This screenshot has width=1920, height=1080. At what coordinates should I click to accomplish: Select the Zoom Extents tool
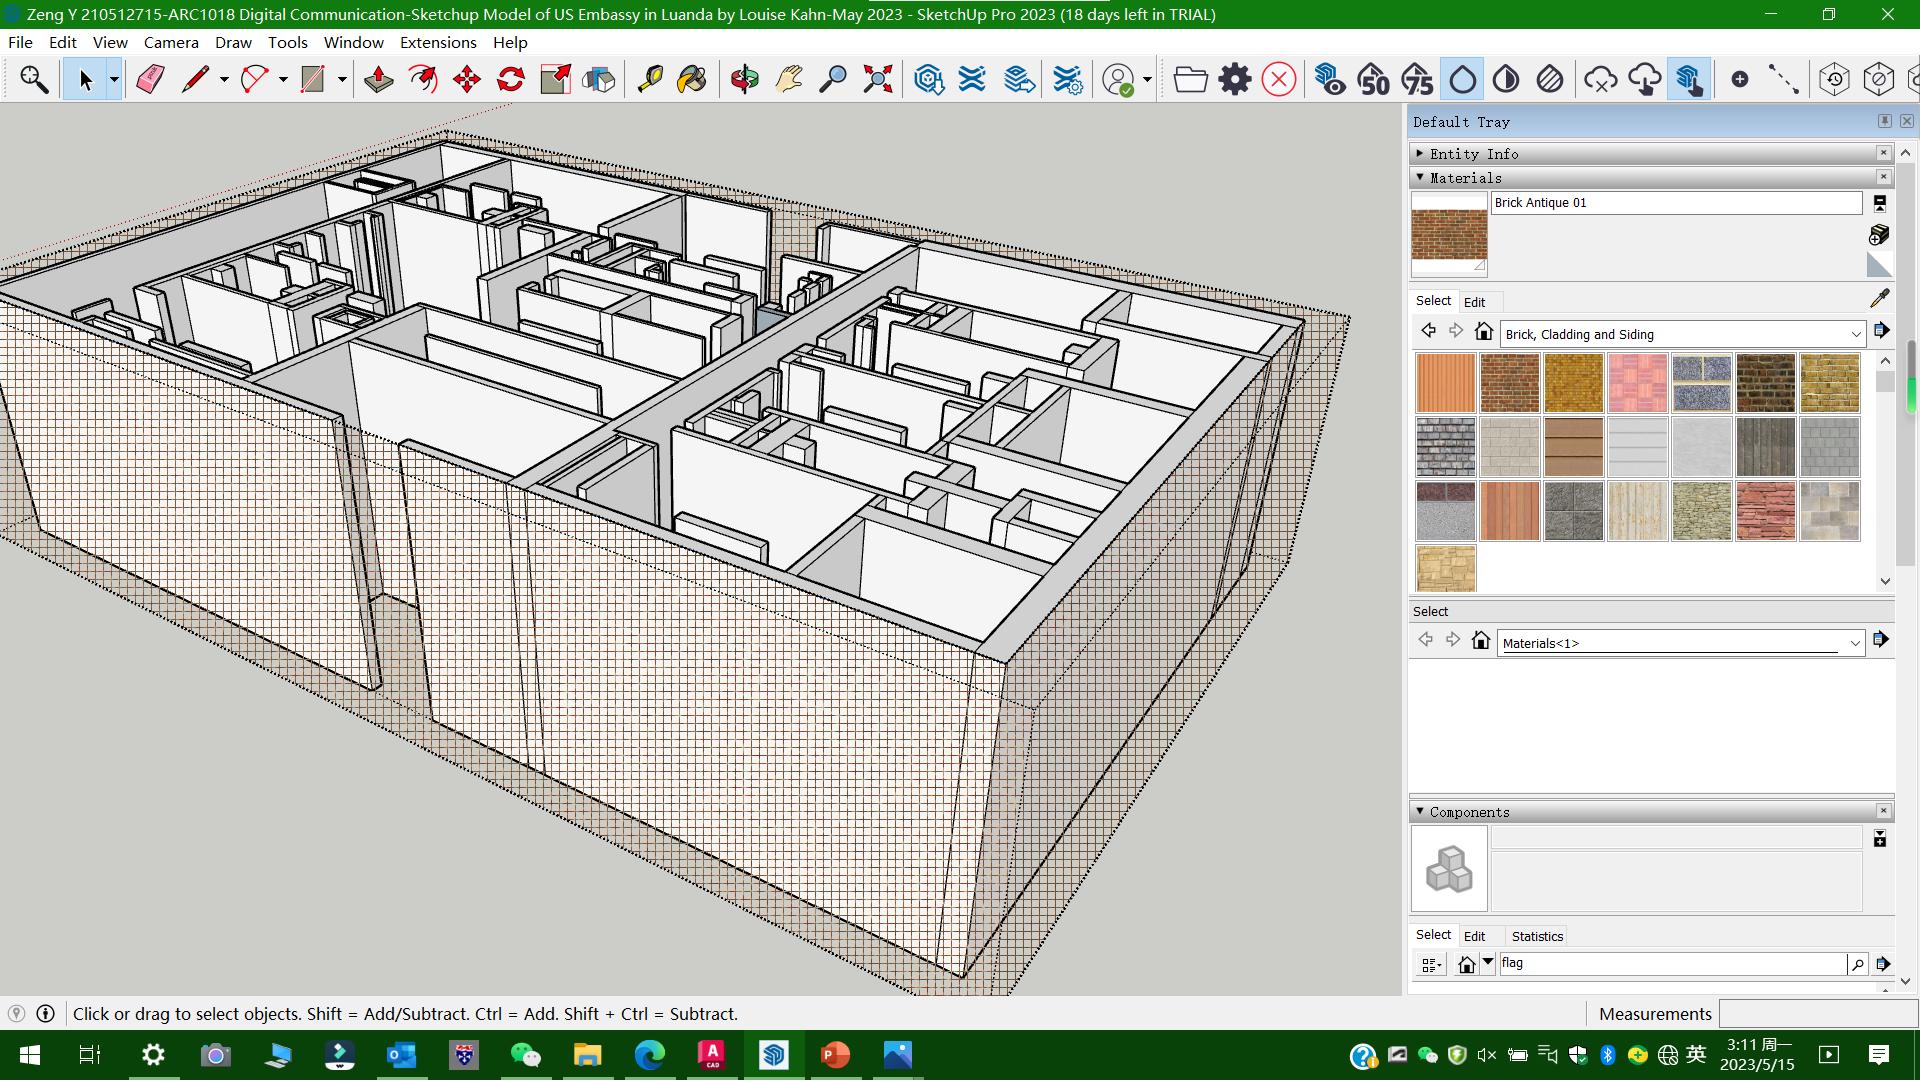click(x=877, y=79)
